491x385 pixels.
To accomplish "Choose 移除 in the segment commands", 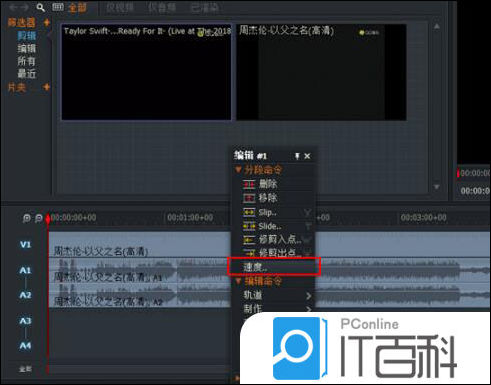I will (x=273, y=198).
